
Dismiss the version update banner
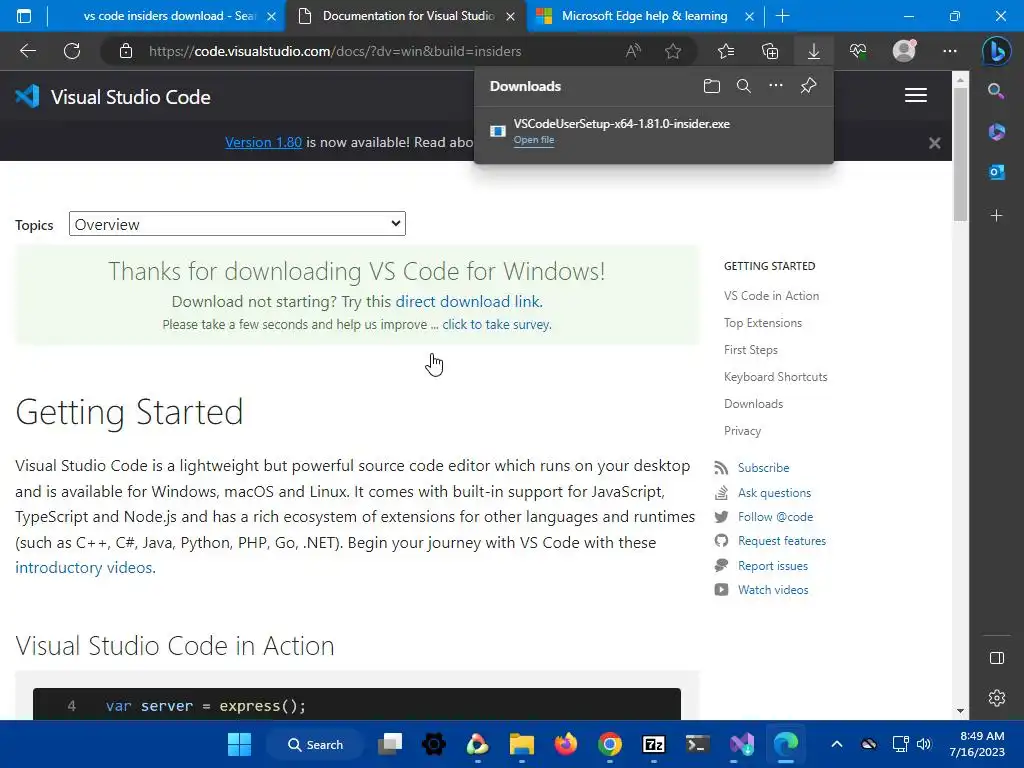pyautogui.click(x=935, y=143)
